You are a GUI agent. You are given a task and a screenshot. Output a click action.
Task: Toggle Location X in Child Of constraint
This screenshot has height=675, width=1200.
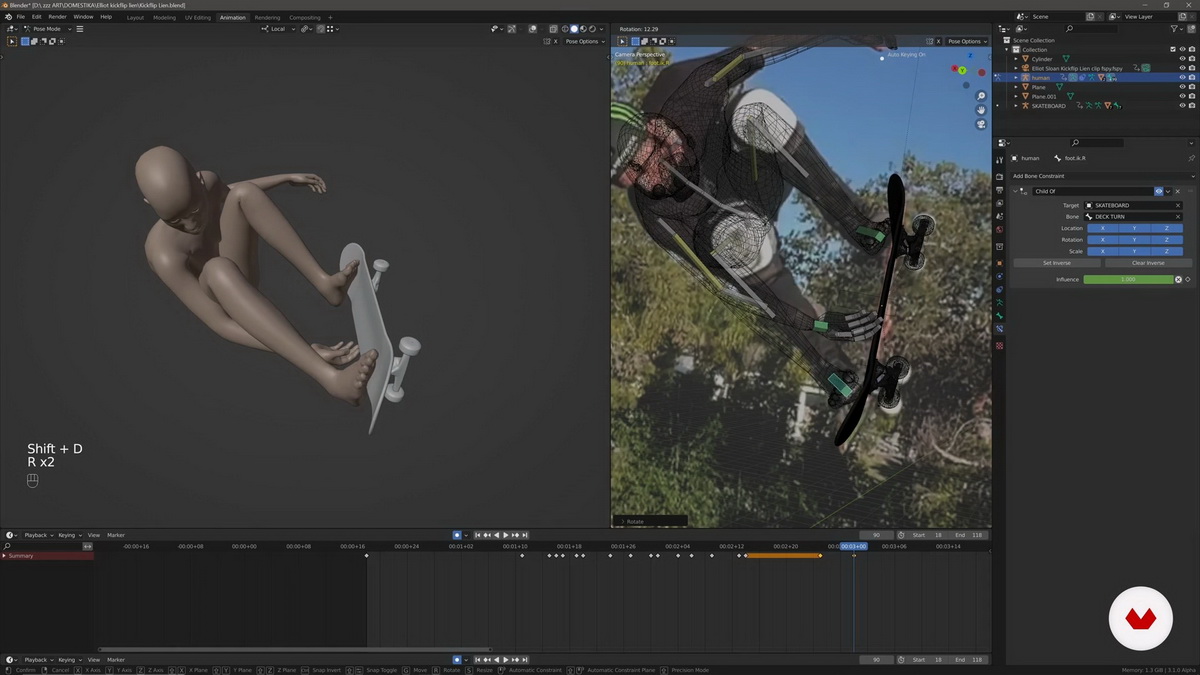click(1102, 228)
